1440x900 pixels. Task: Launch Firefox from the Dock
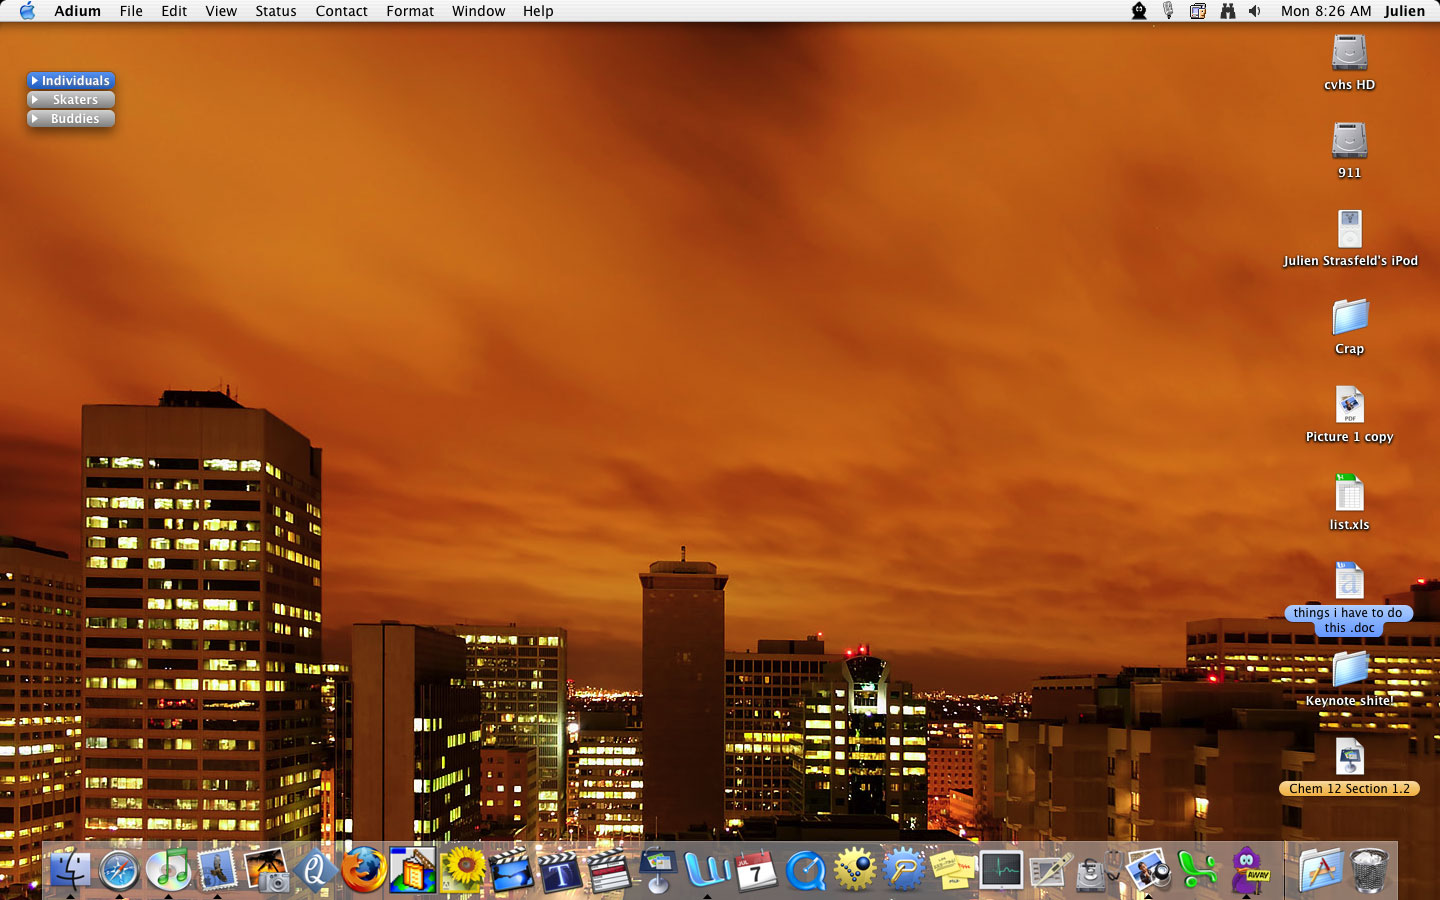click(x=364, y=869)
